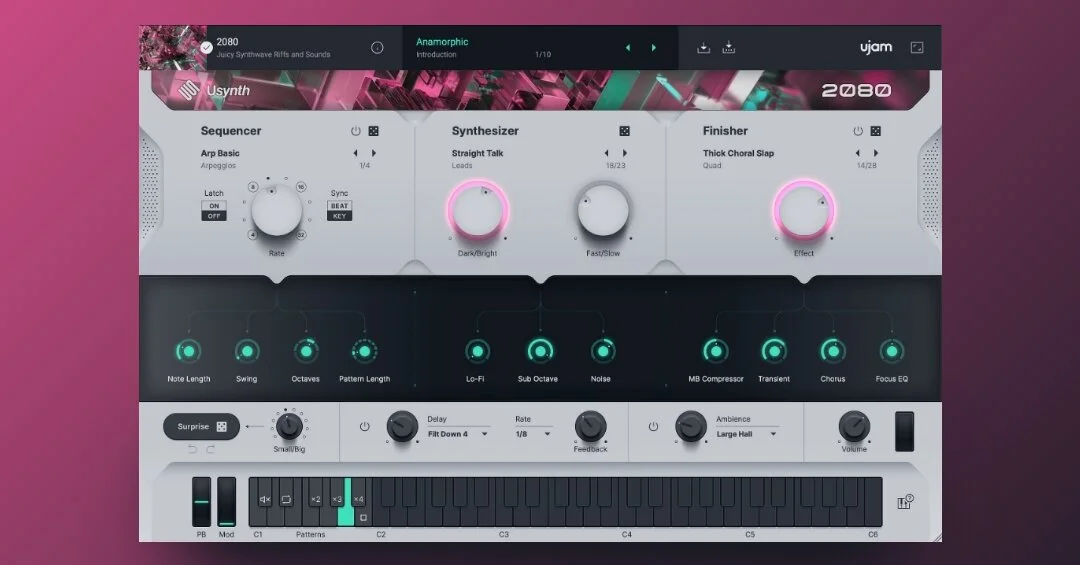Open the 1/8 Rate dropdown
The image size is (1080, 565).
pos(533,434)
